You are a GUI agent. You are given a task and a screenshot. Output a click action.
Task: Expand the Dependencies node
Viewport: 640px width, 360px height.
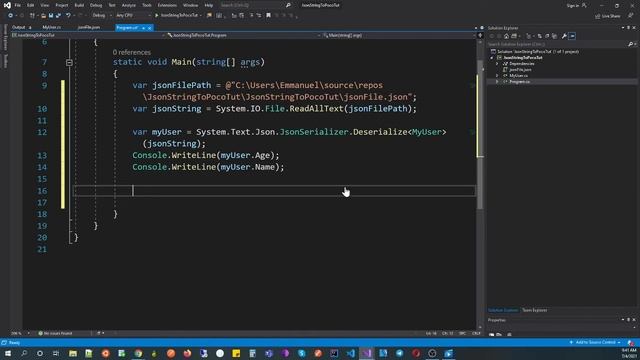pos(497,64)
